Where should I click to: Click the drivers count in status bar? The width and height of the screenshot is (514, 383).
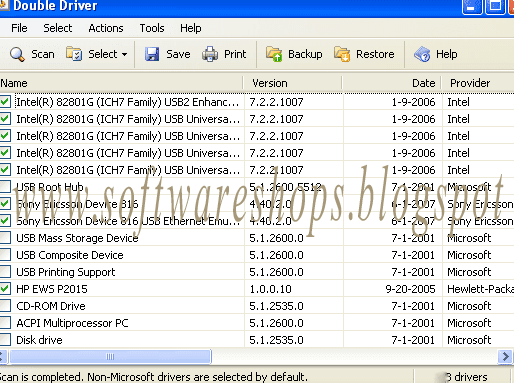(466, 377)
